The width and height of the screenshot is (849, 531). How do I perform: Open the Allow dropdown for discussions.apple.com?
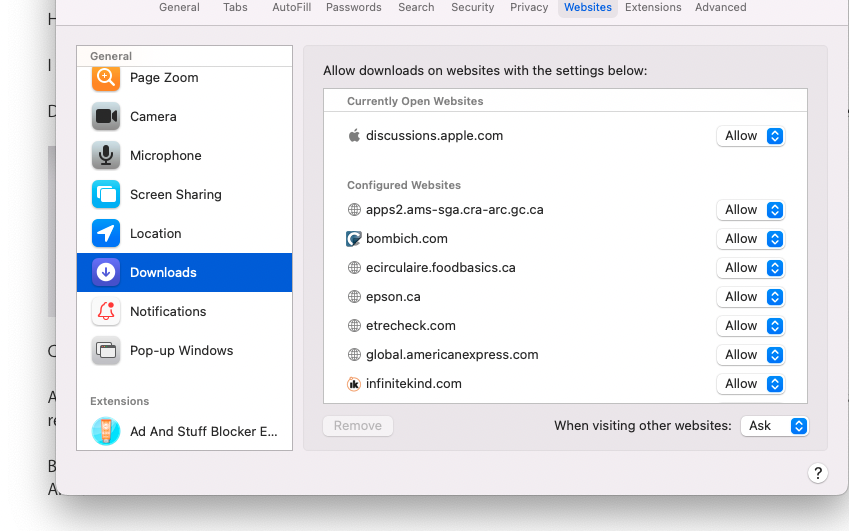click(x=750, y=136)
